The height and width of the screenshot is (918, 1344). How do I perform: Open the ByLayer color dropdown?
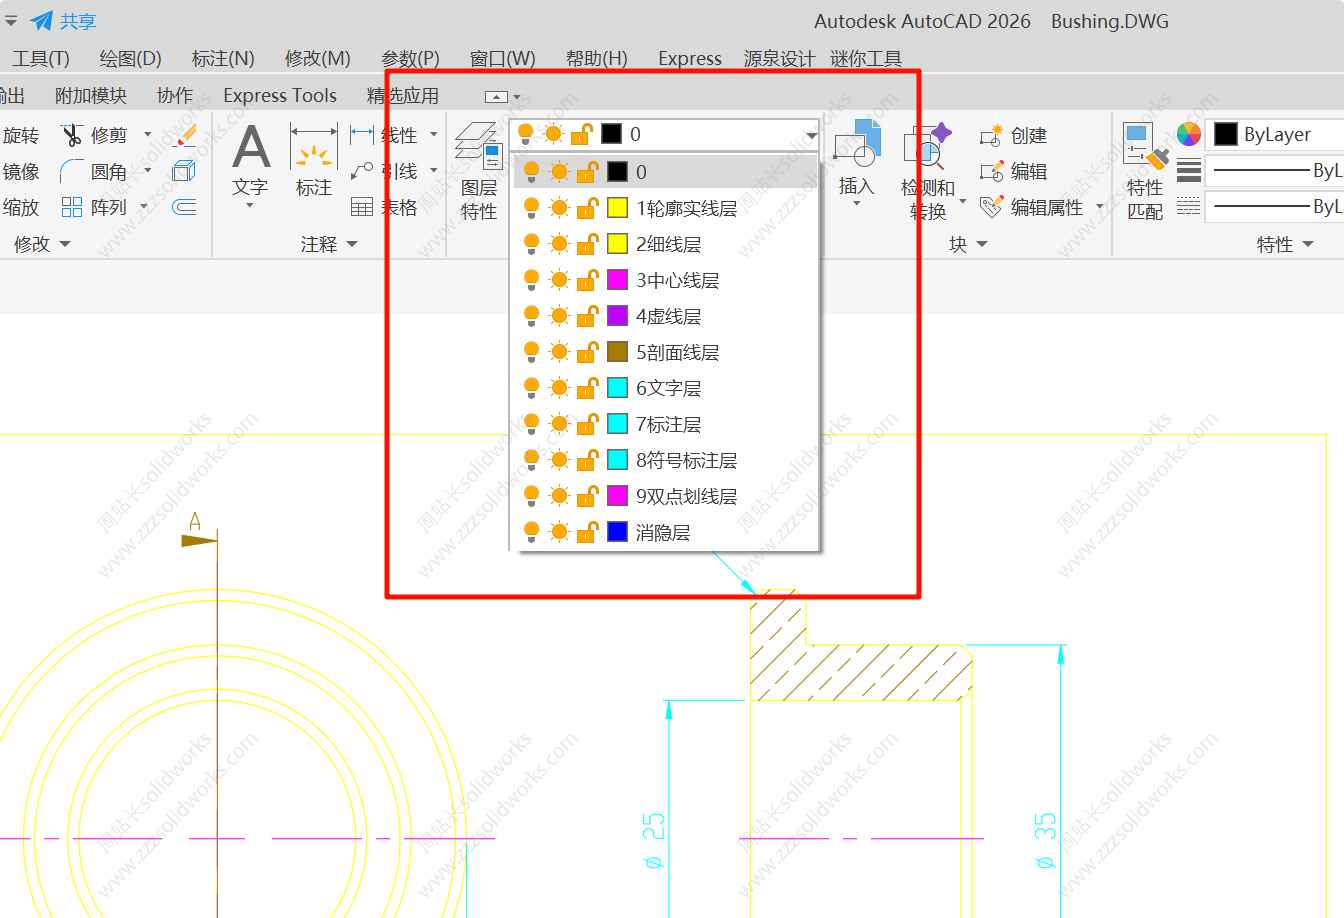pyautogui.click(x=1275, y=134)
